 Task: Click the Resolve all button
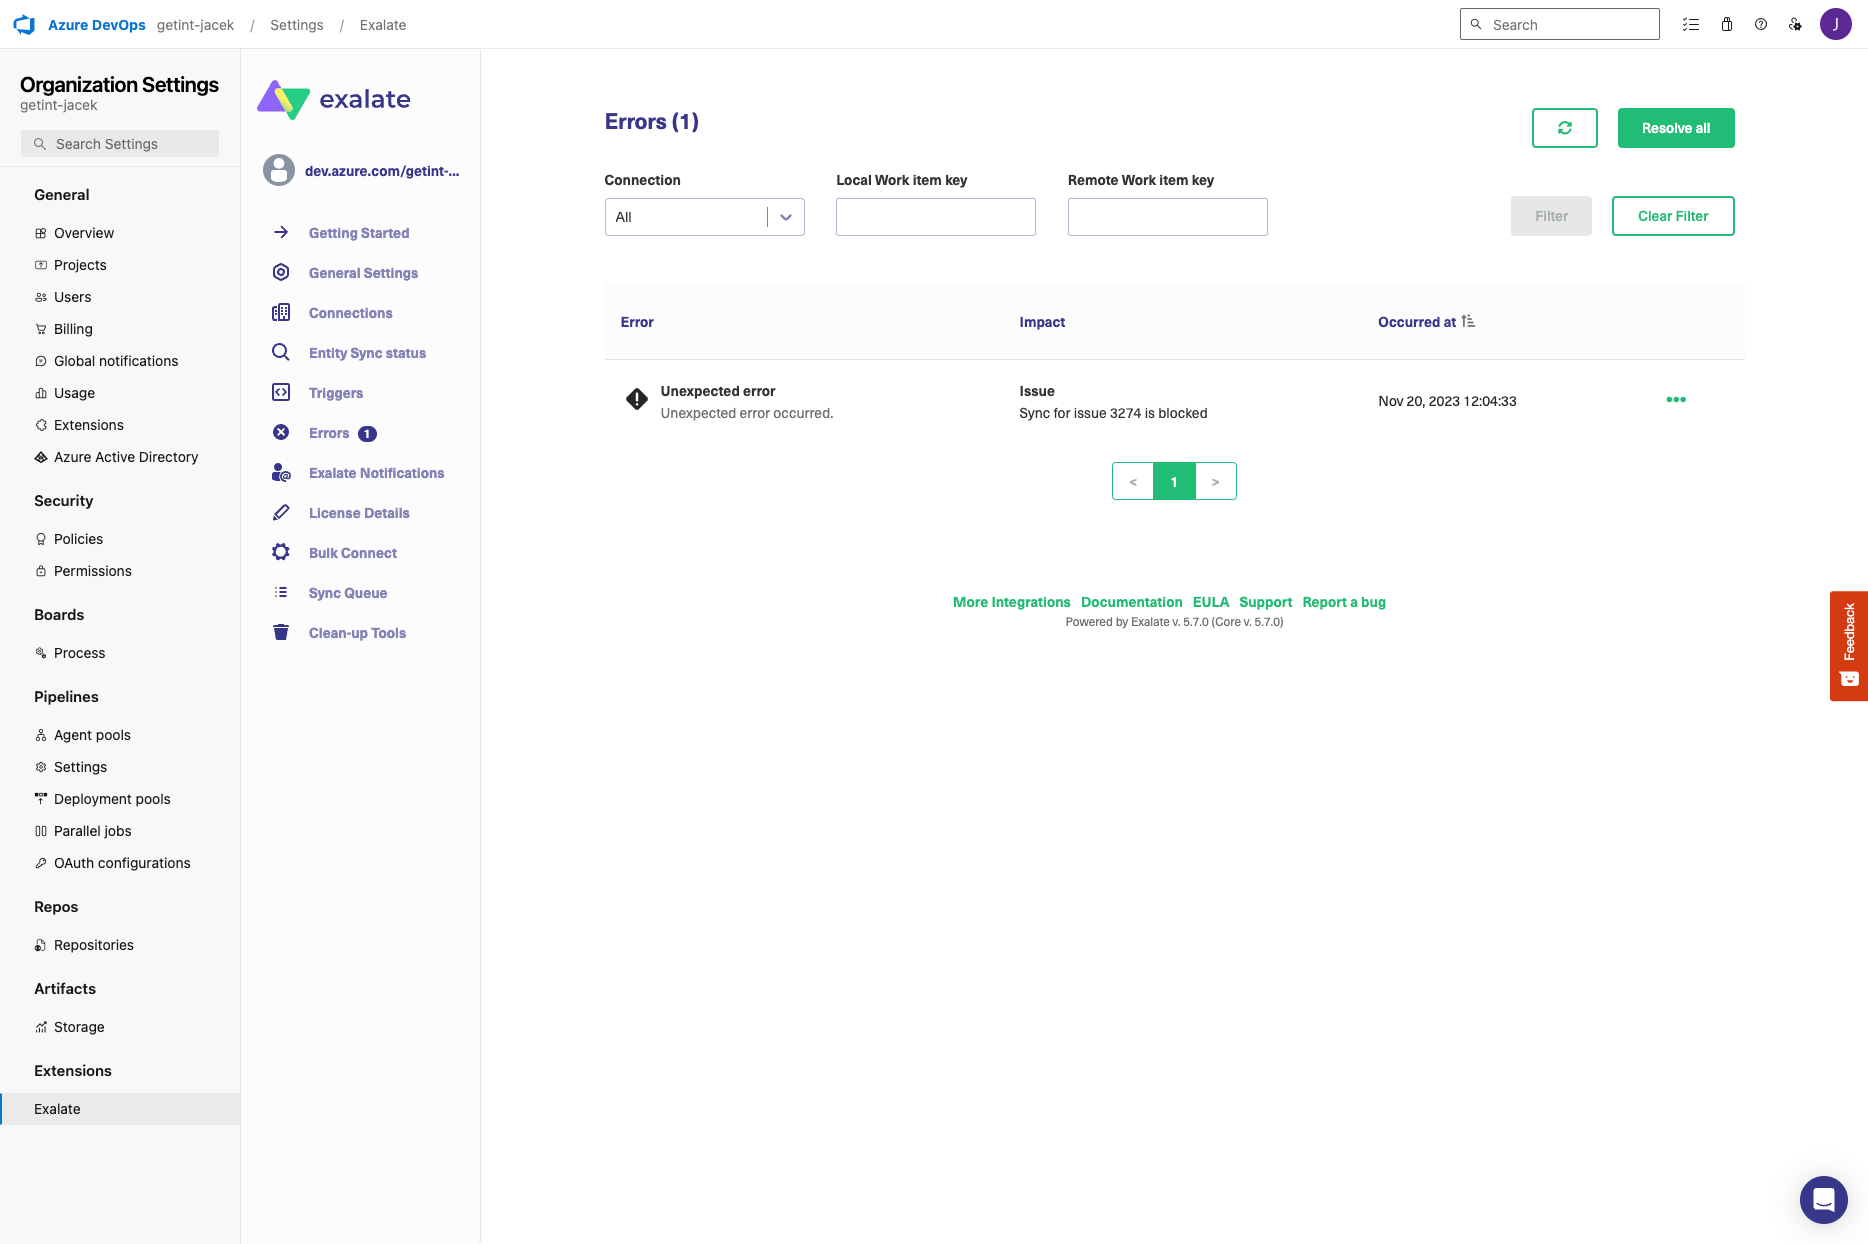coord(1676,128)
